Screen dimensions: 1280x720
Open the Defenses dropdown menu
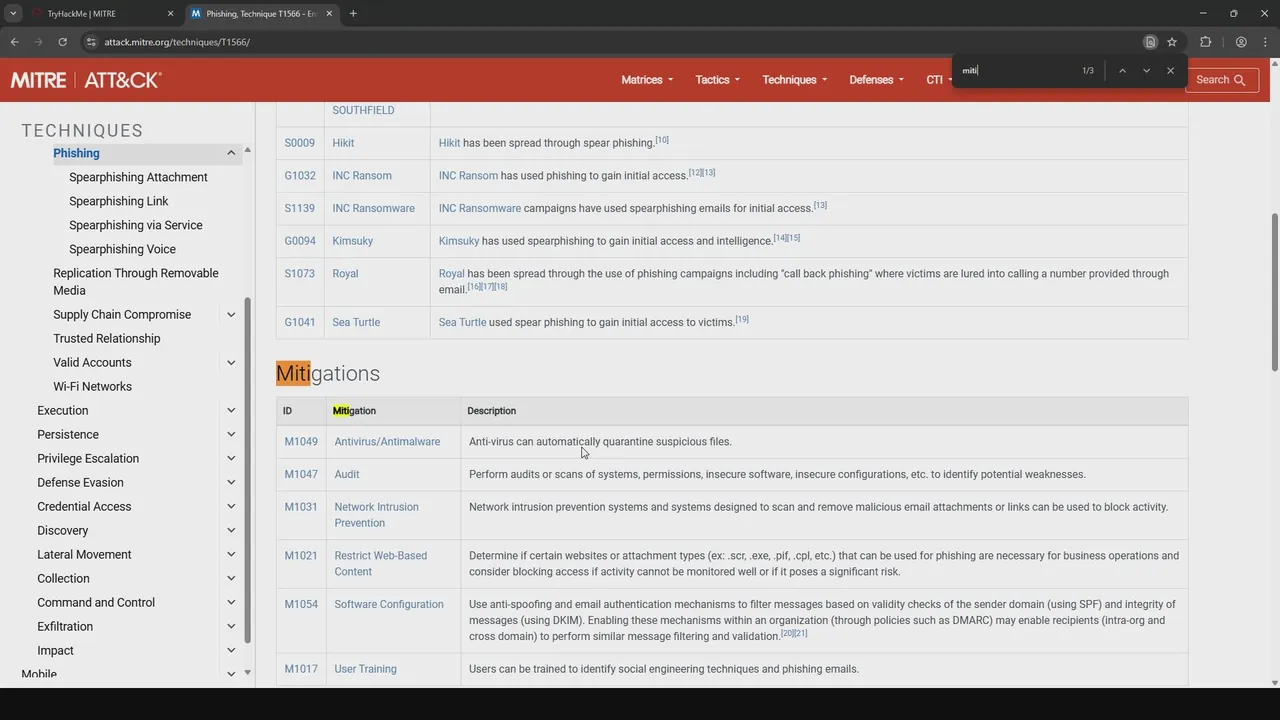877,80
